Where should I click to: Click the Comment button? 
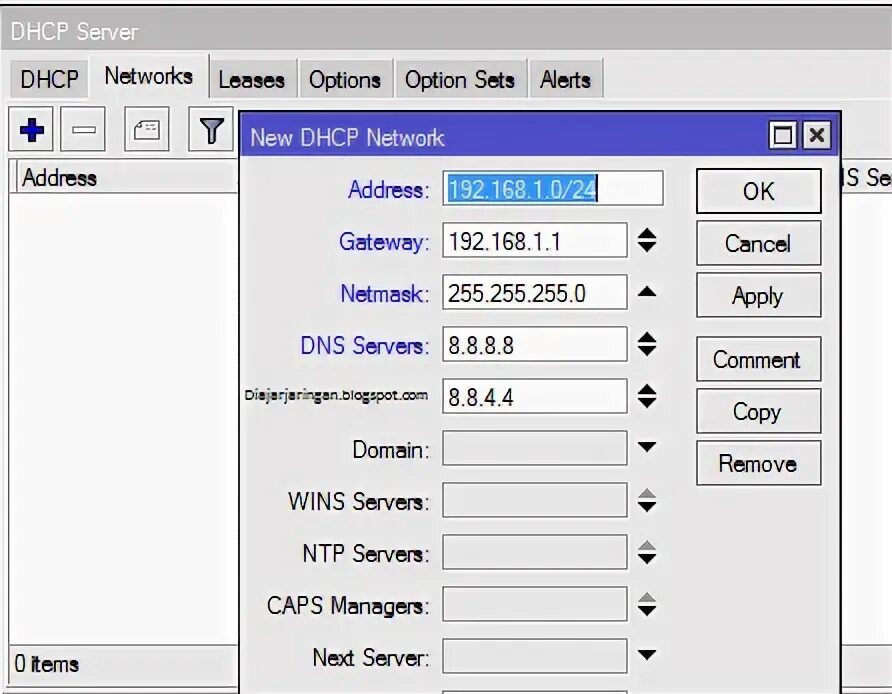pyautogui.click(x=758, y=359)
